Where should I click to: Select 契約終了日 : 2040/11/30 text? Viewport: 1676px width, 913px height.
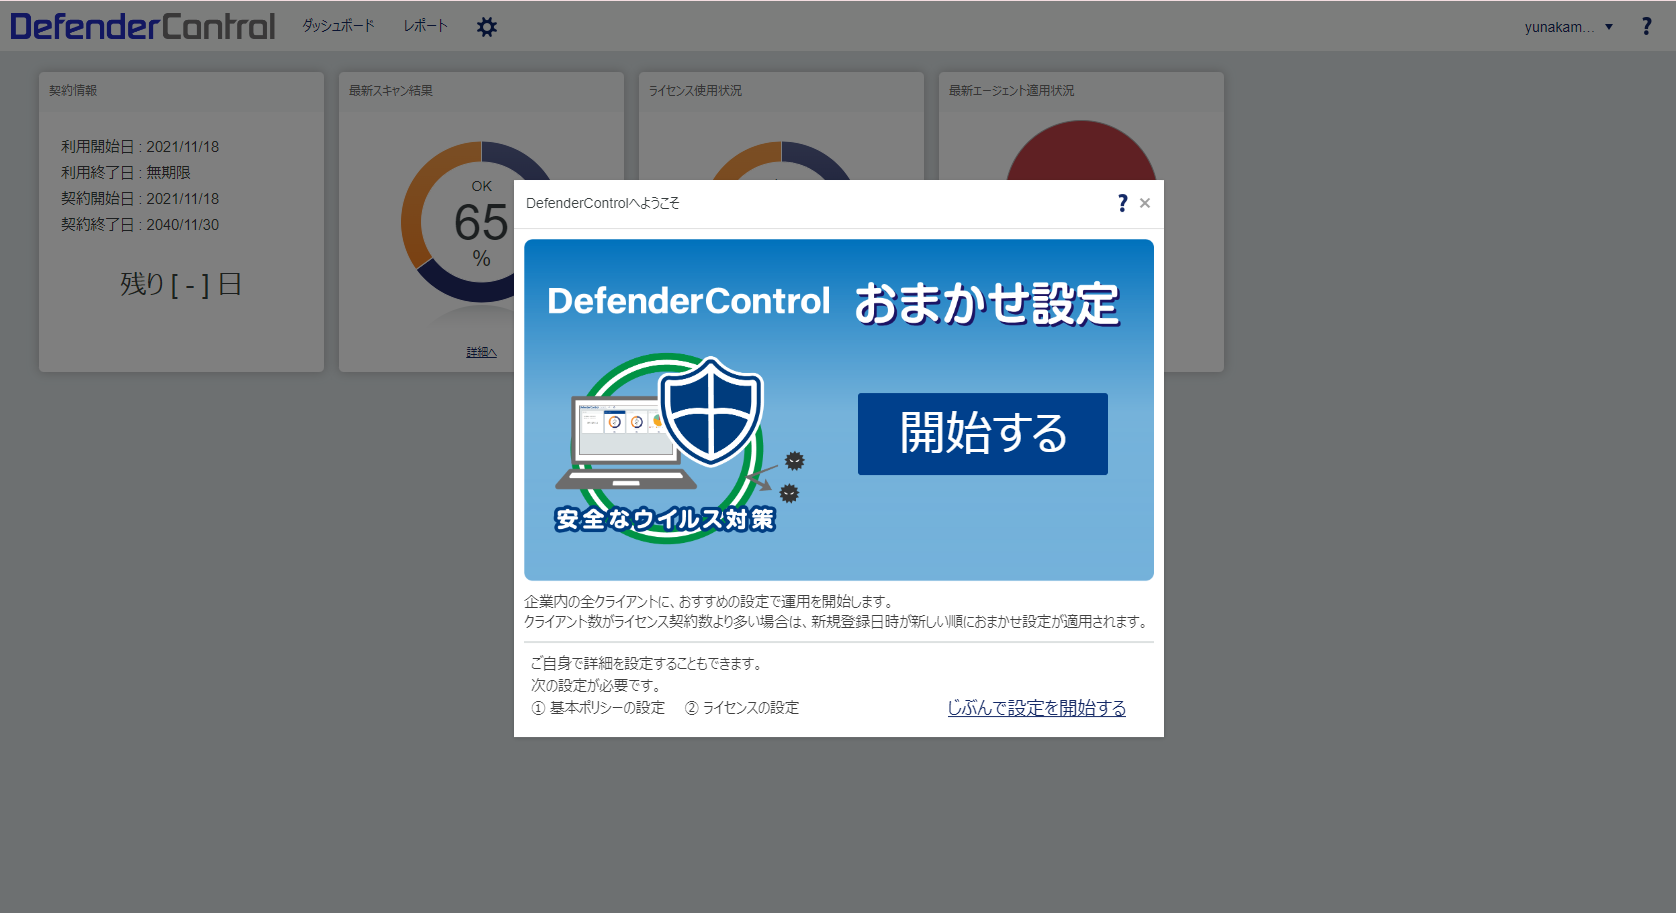click(x=140, y=225)
